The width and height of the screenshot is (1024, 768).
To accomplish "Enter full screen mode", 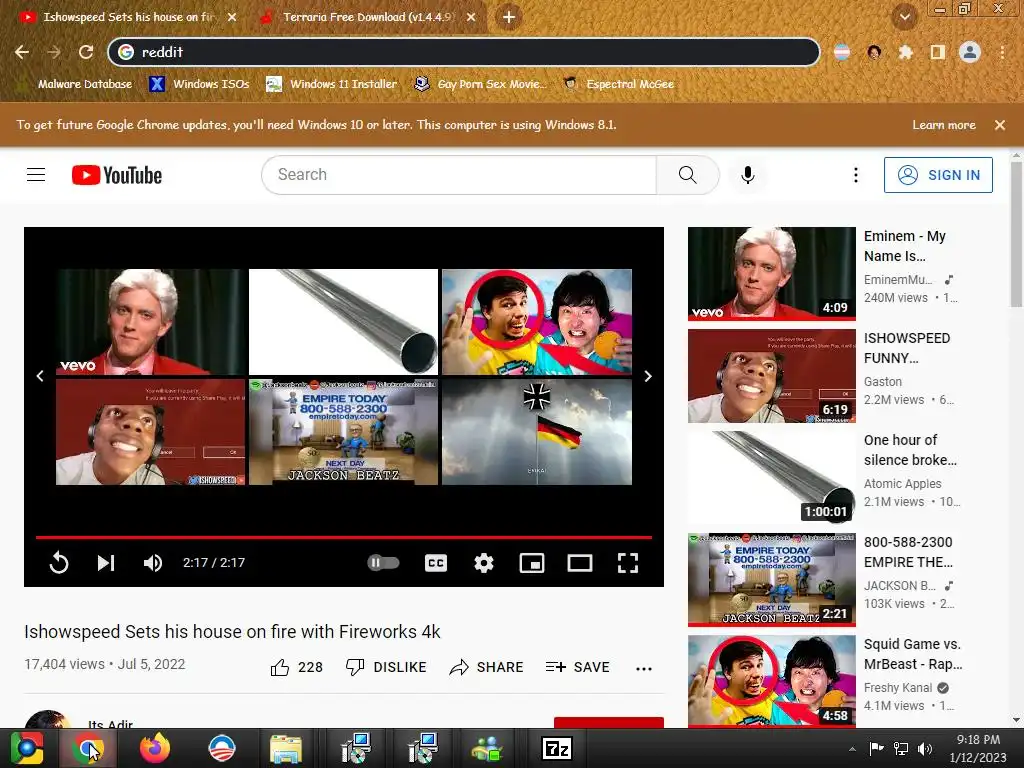I will coord(628,563).
